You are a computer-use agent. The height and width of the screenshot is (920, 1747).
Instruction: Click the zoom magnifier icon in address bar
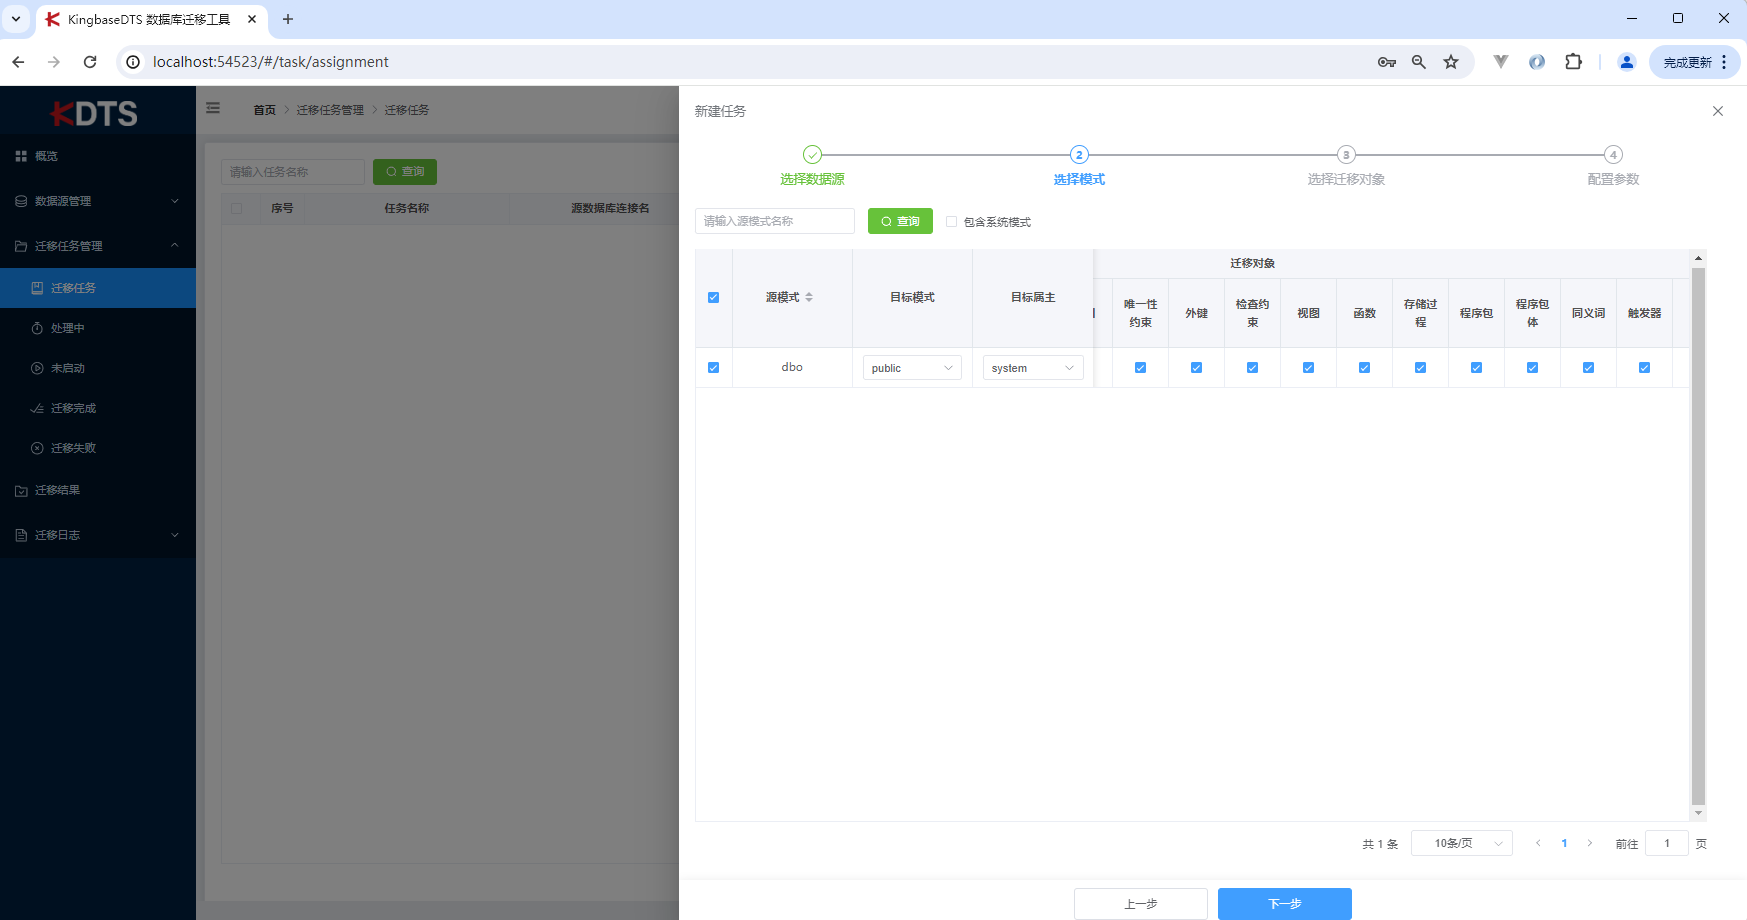1418,62
